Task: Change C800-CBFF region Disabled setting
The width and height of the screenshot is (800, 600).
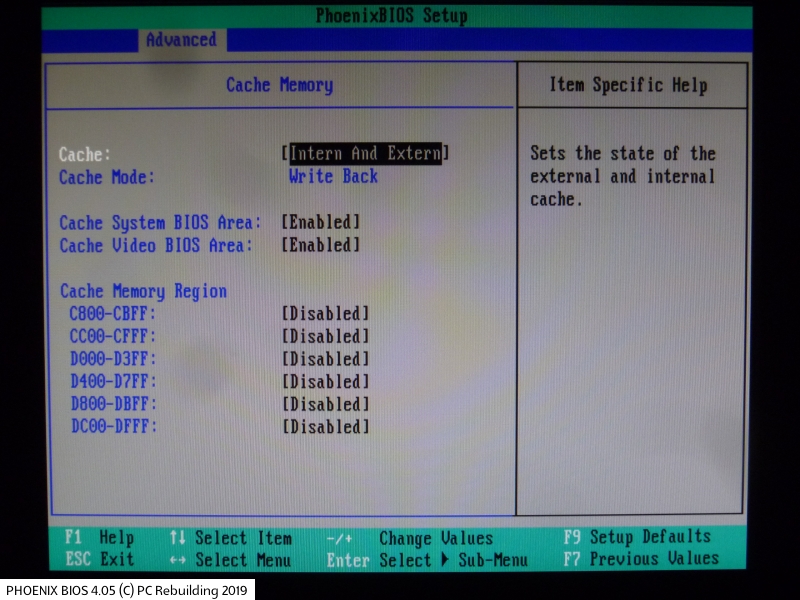Action: tap(325, 314)
